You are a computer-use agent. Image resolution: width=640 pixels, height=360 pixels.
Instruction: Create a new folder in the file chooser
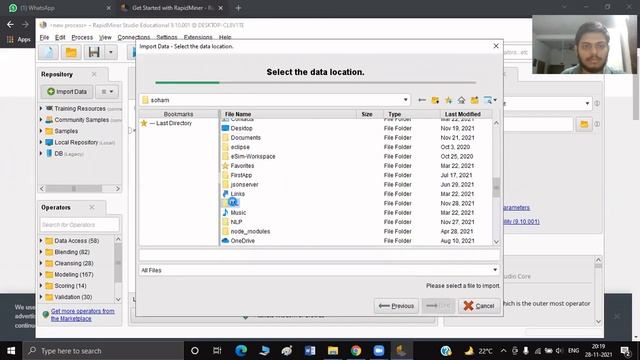[x=435, y=100]
